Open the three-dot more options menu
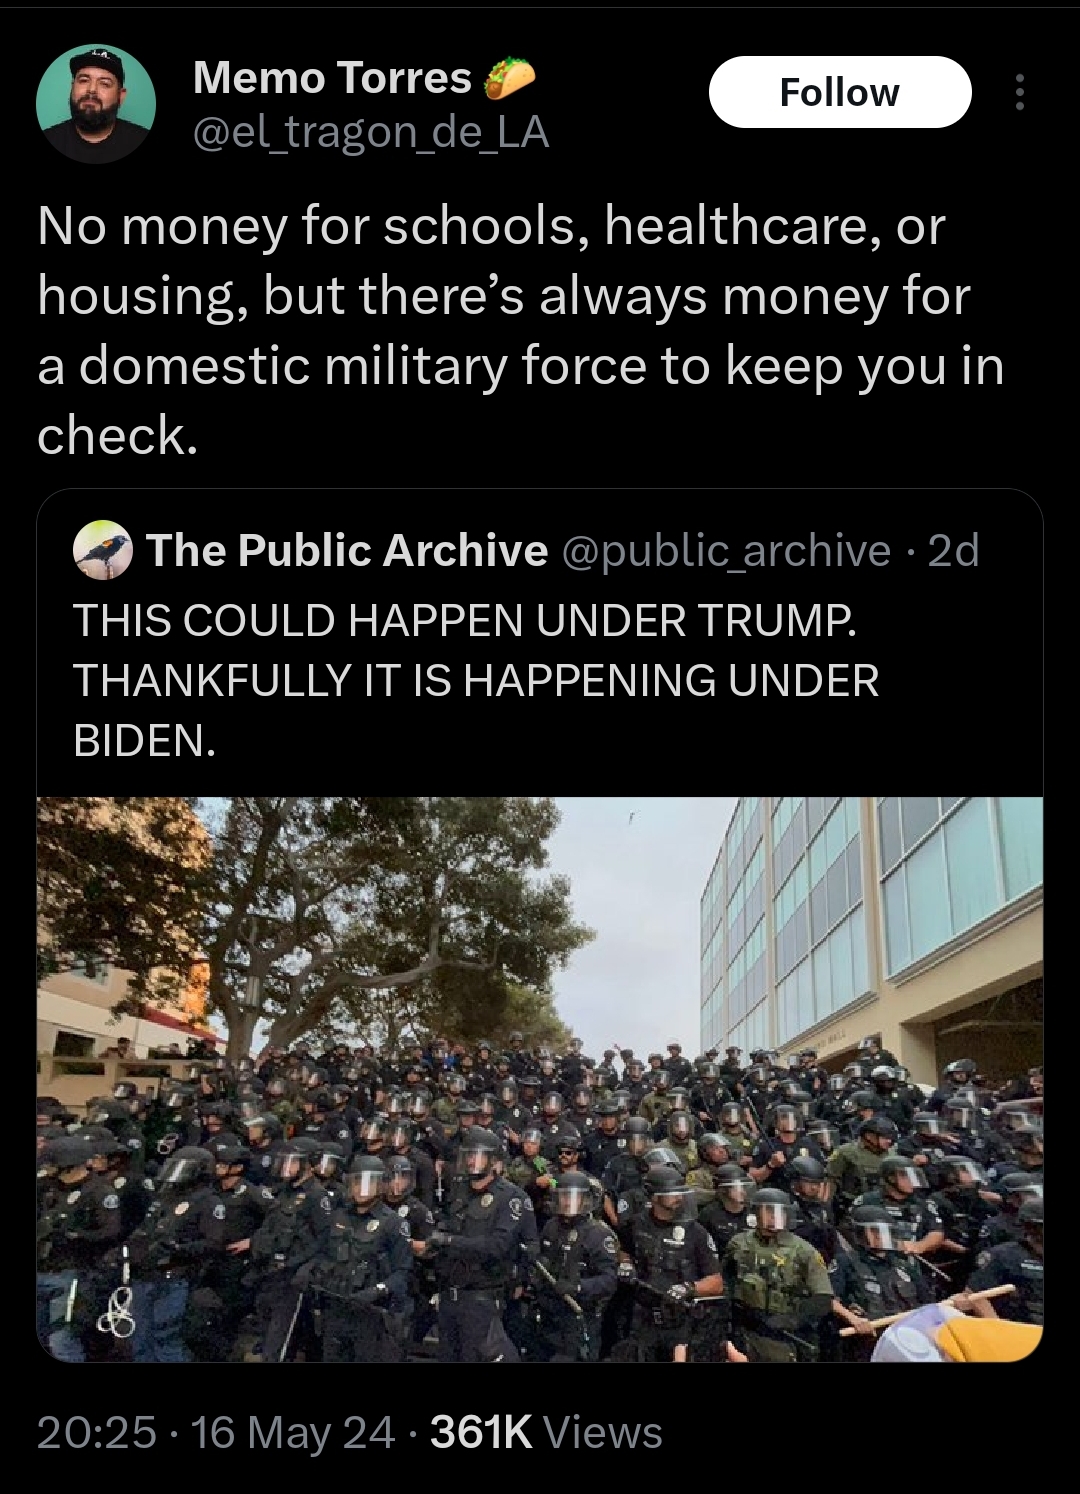Screen dimensions: 1080x1494 pyautogui.click(x=1019, y=92)
